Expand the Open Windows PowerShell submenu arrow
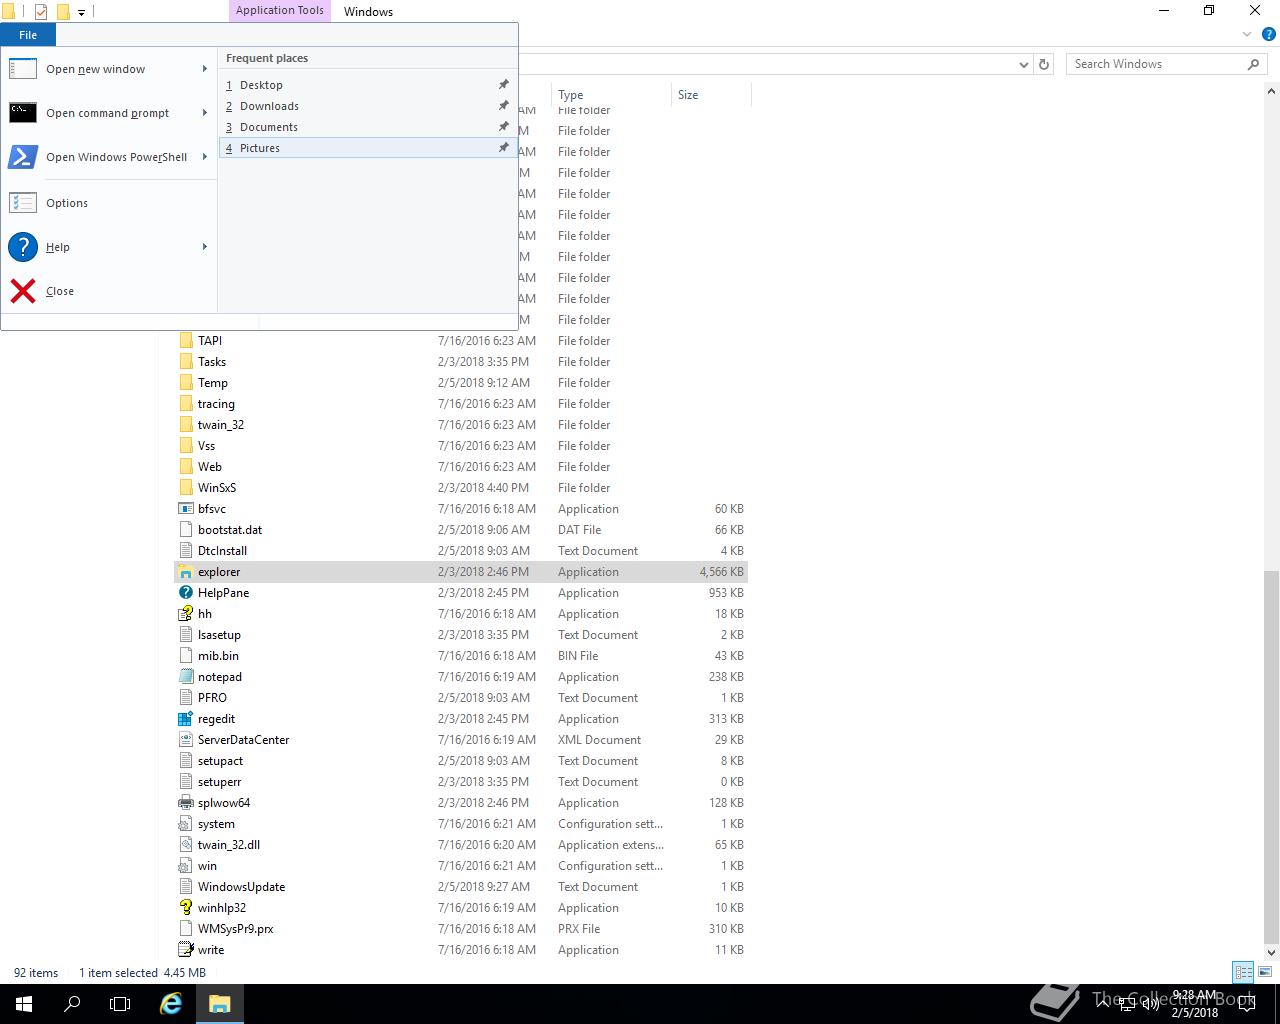Screen dimensions: 1280x1024 pos(205,157)
